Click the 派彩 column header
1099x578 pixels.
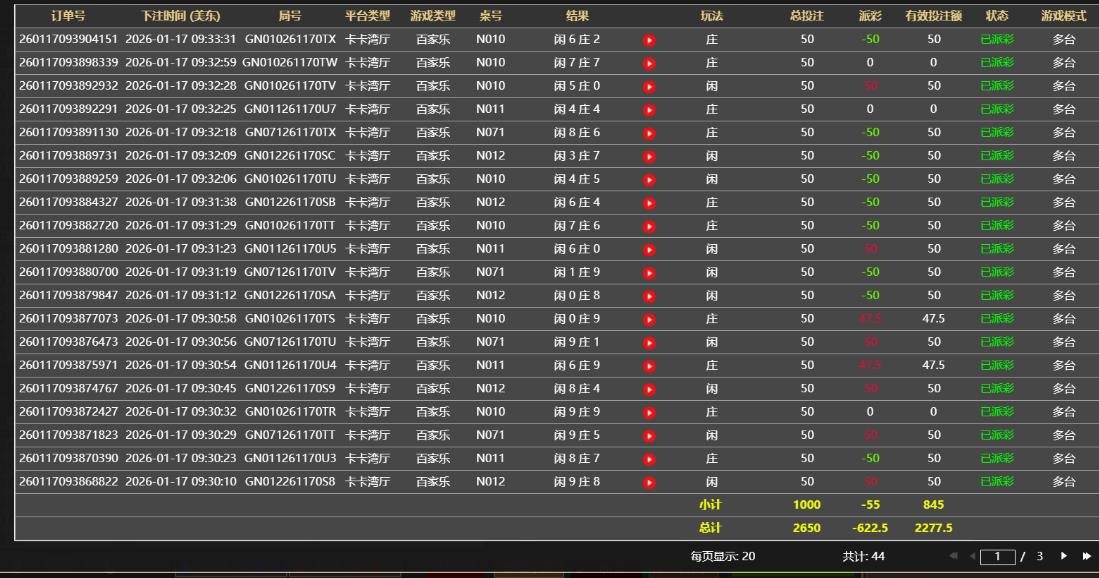869,16
